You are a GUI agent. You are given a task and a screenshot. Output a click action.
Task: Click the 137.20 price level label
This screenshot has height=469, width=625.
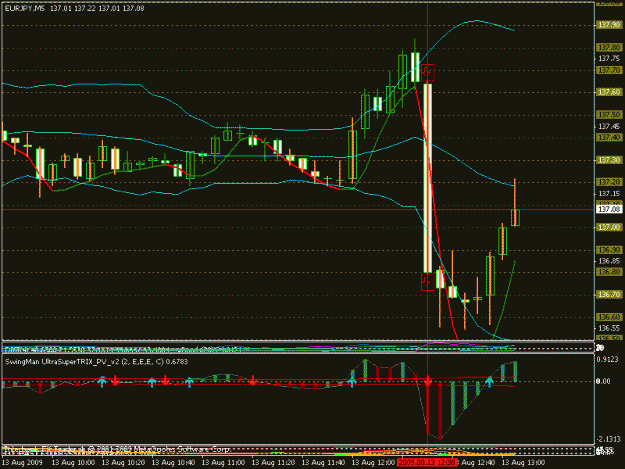pyautogui.click(x=609, y=182)
